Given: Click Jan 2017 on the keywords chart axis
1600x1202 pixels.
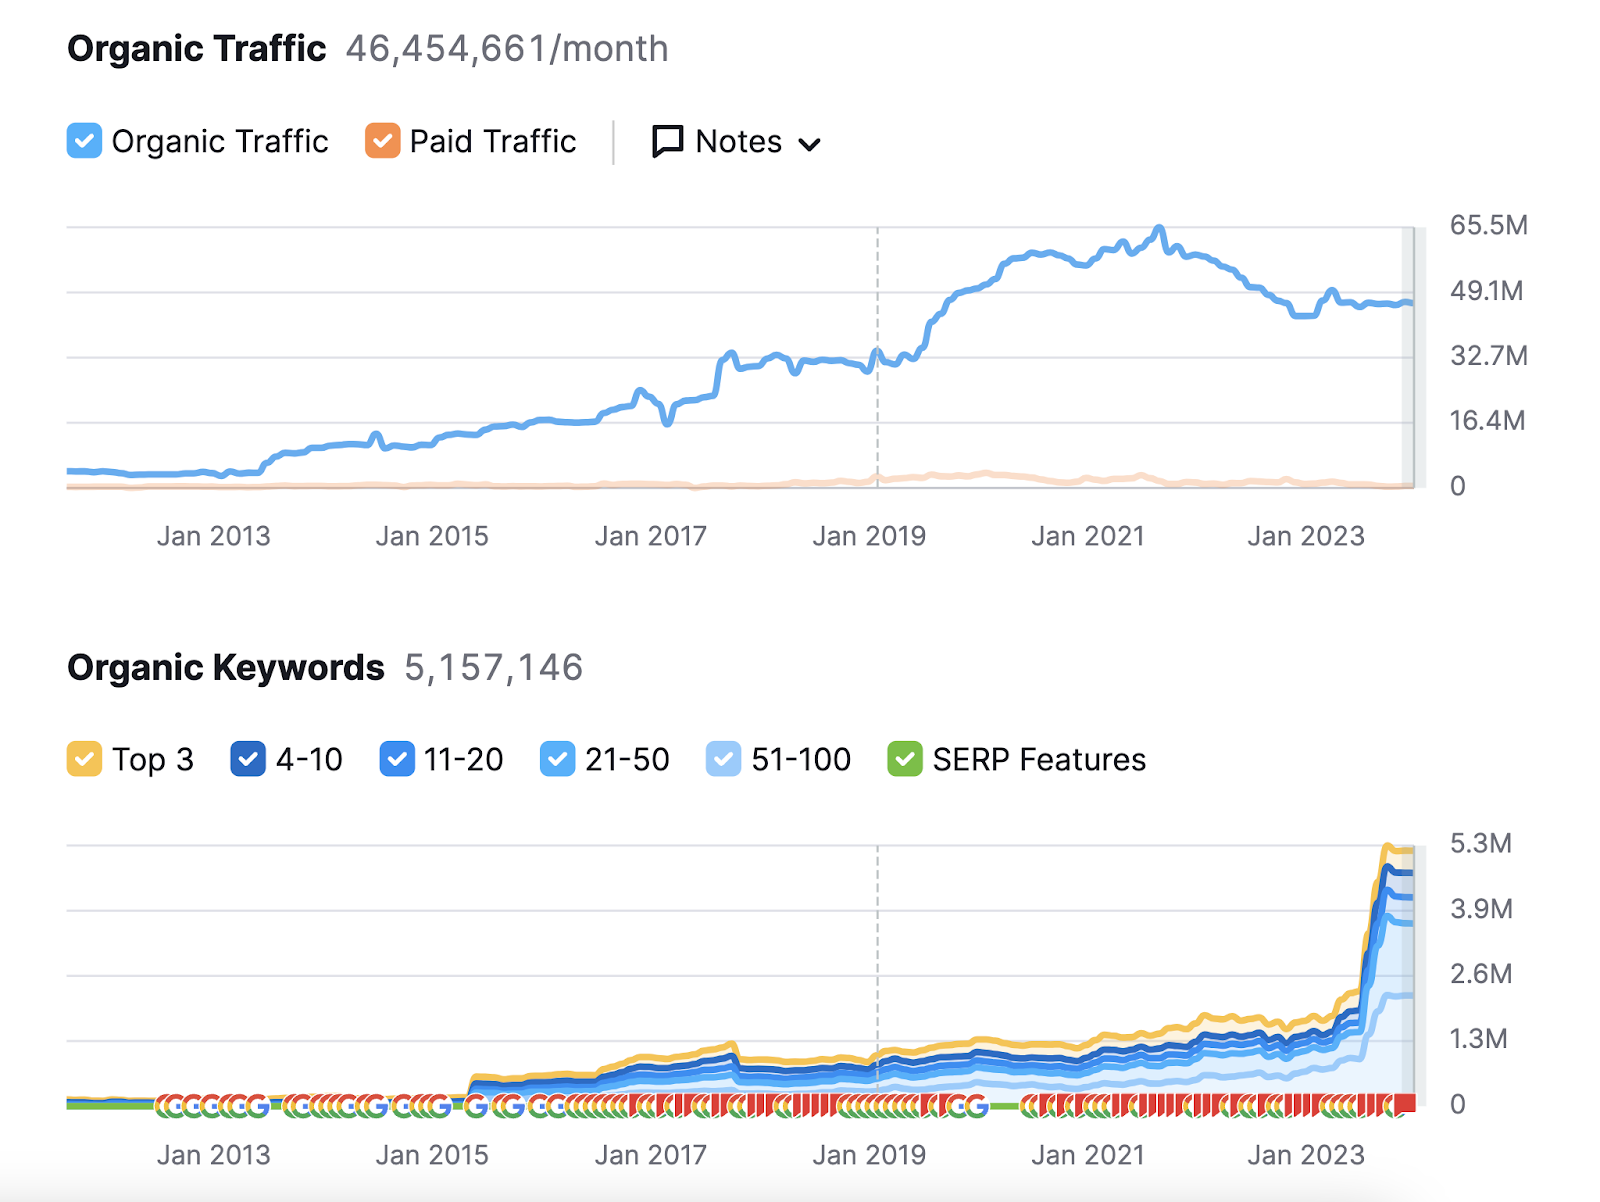Looking at the screenshot, I should pos(650,1155).
